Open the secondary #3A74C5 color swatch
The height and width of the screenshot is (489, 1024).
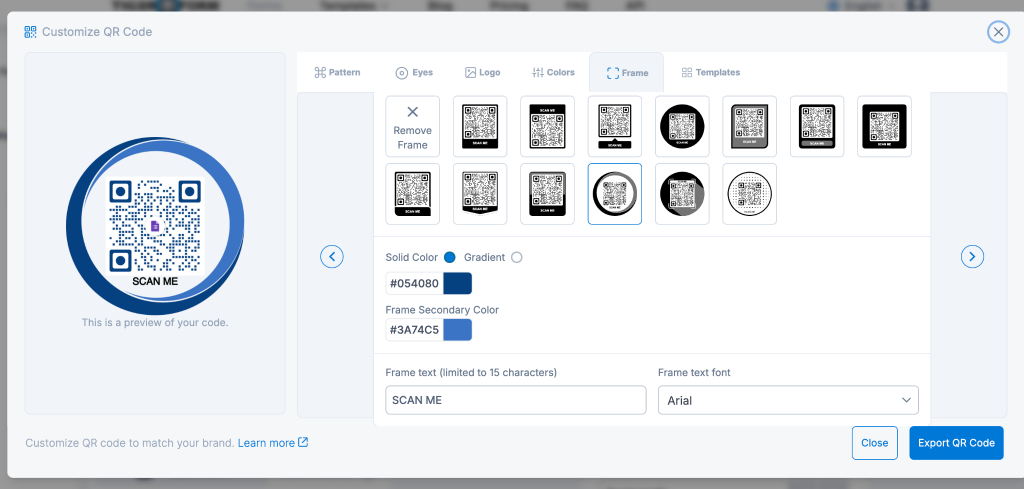coord(457,330)
